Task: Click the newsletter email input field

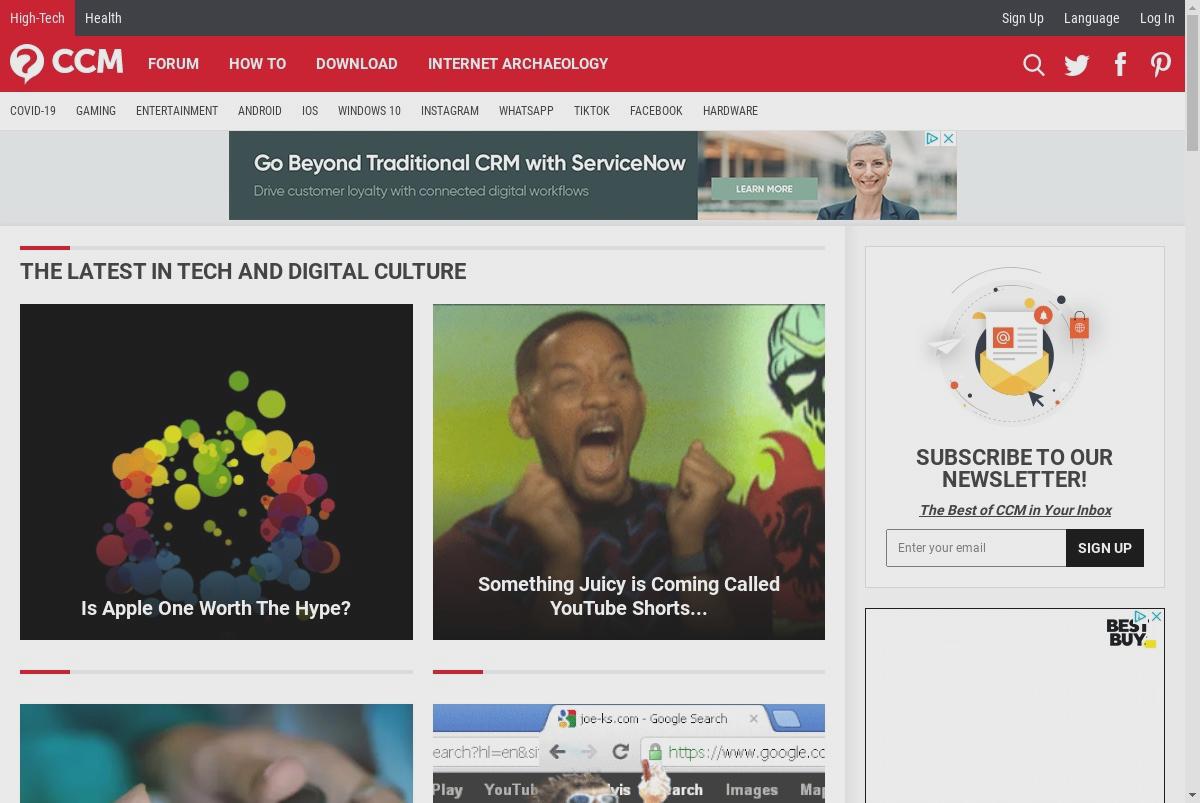Action: [x=976, y=548]
